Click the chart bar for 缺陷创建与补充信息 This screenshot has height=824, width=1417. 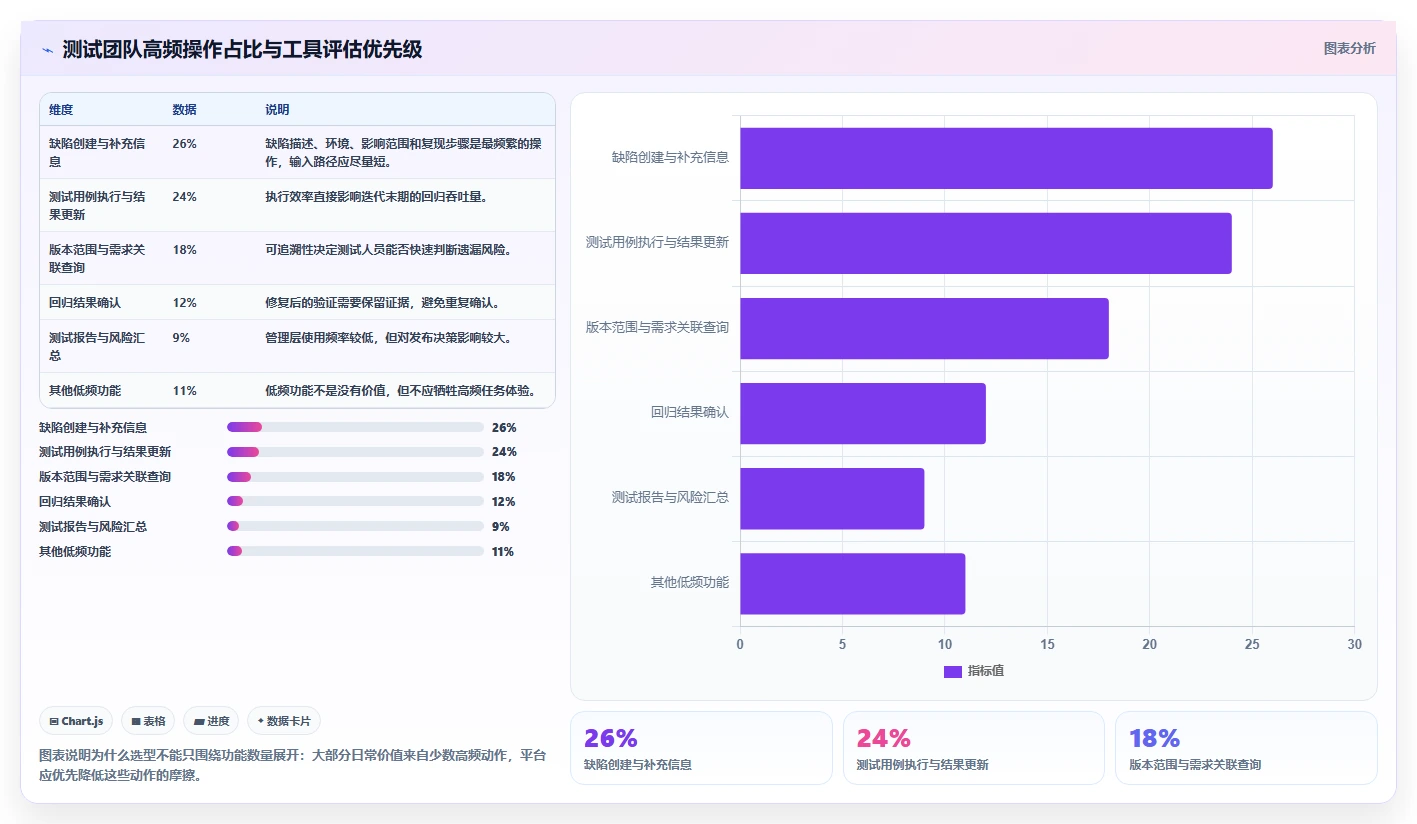pyautogui.click(x=1006, y=158)
